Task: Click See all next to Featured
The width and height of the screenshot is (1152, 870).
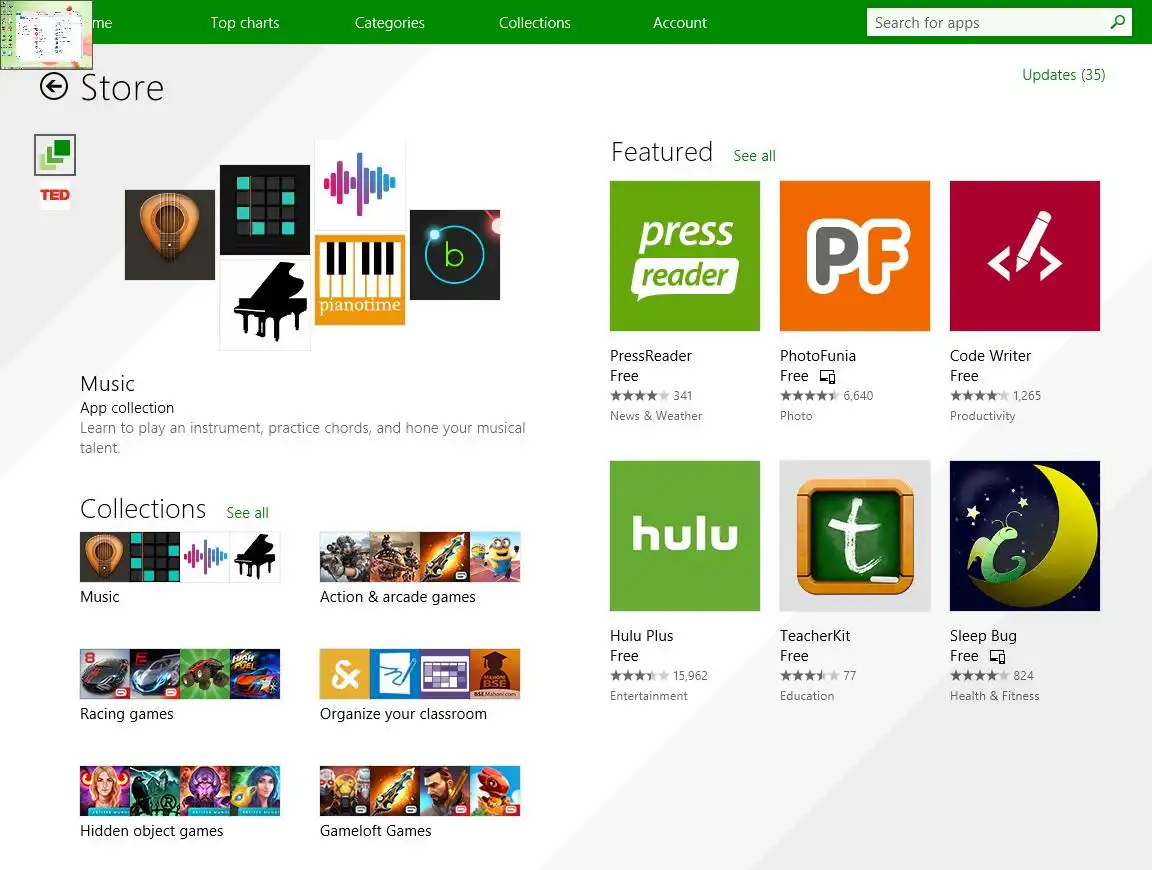Action: point(755,156)
